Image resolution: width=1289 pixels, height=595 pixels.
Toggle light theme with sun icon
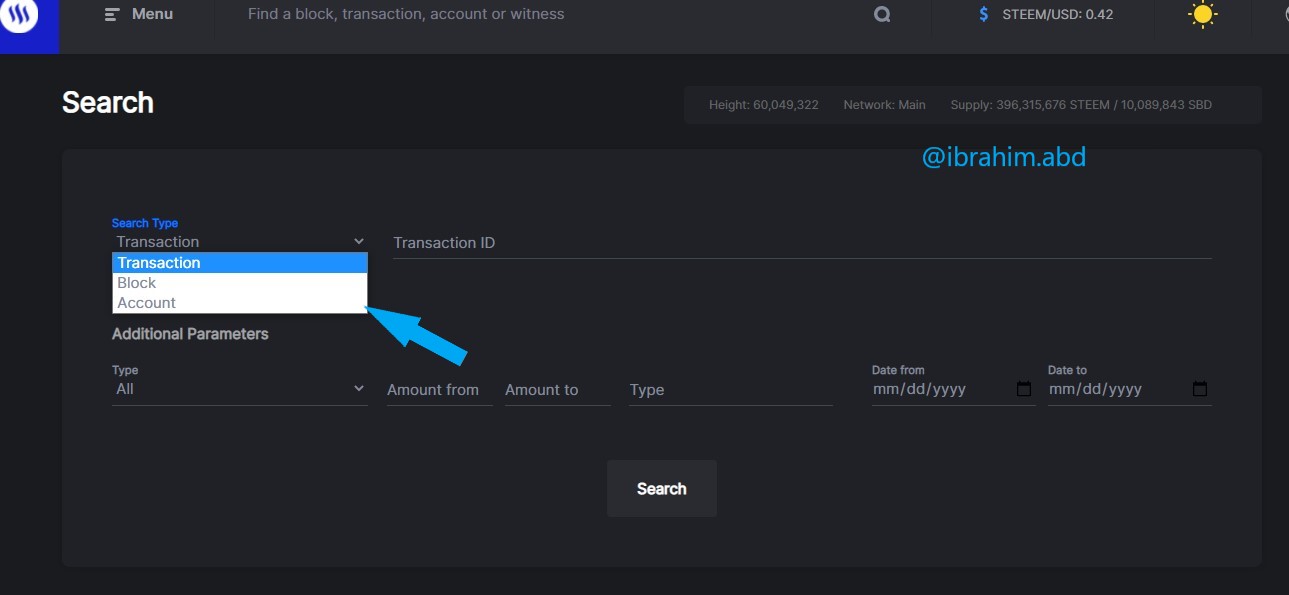[x=1202, y=15]
